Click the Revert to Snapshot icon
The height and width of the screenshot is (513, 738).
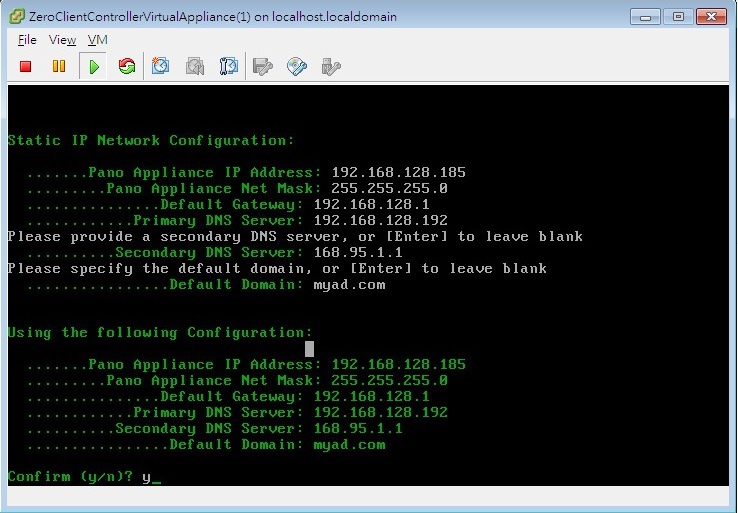(195, 66)
